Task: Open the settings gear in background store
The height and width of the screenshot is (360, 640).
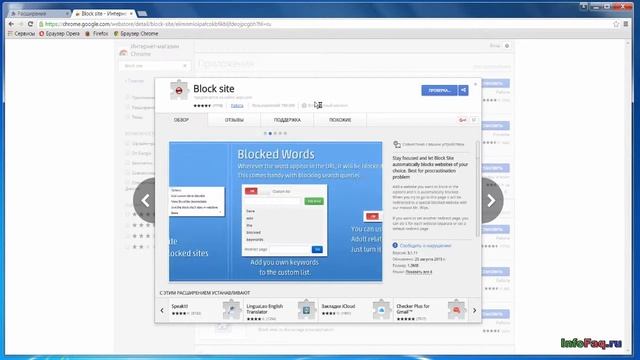Action: [507, 46]
